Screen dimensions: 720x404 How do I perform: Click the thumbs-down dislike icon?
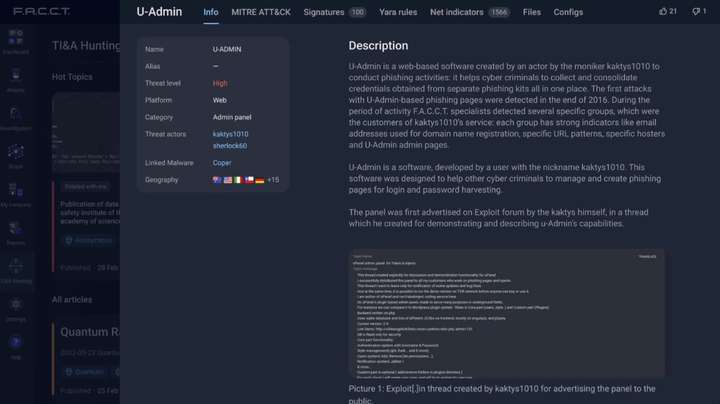pyautogui.click(x=696, y=11)
